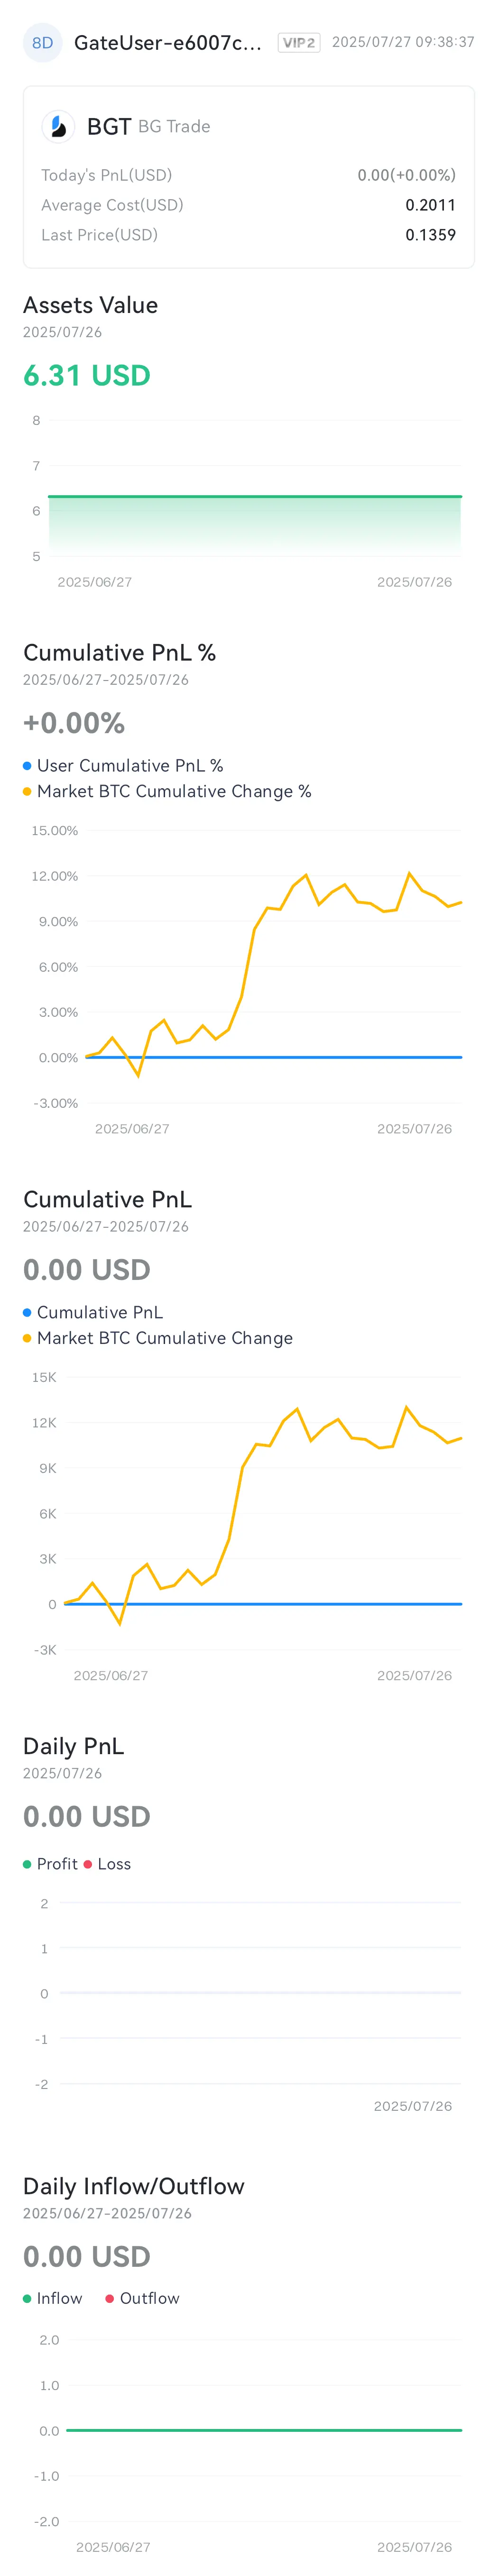Click the green Assets Value chart area

point(255,525)
